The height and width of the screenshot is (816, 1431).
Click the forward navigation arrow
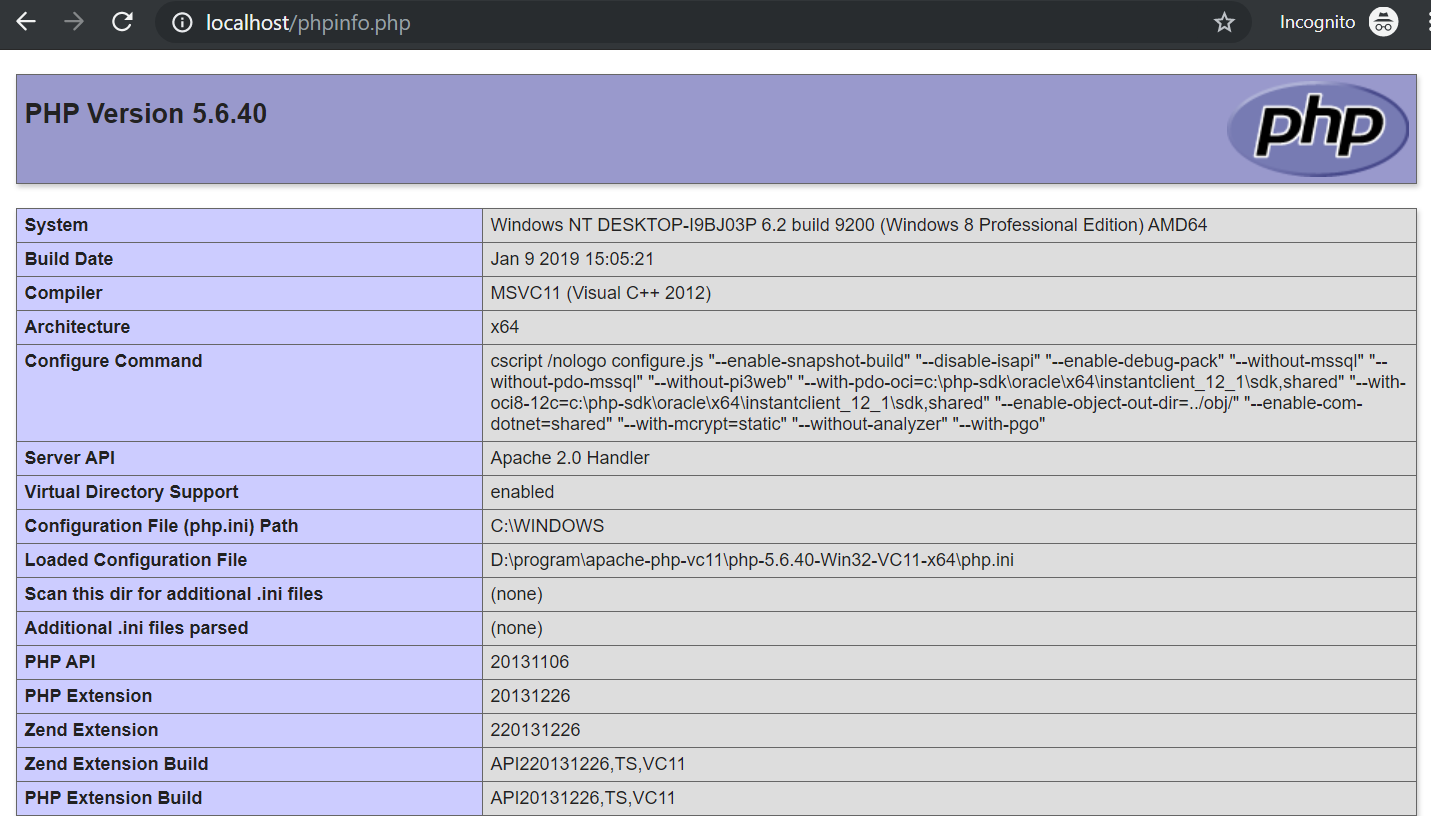click(73, 21)
